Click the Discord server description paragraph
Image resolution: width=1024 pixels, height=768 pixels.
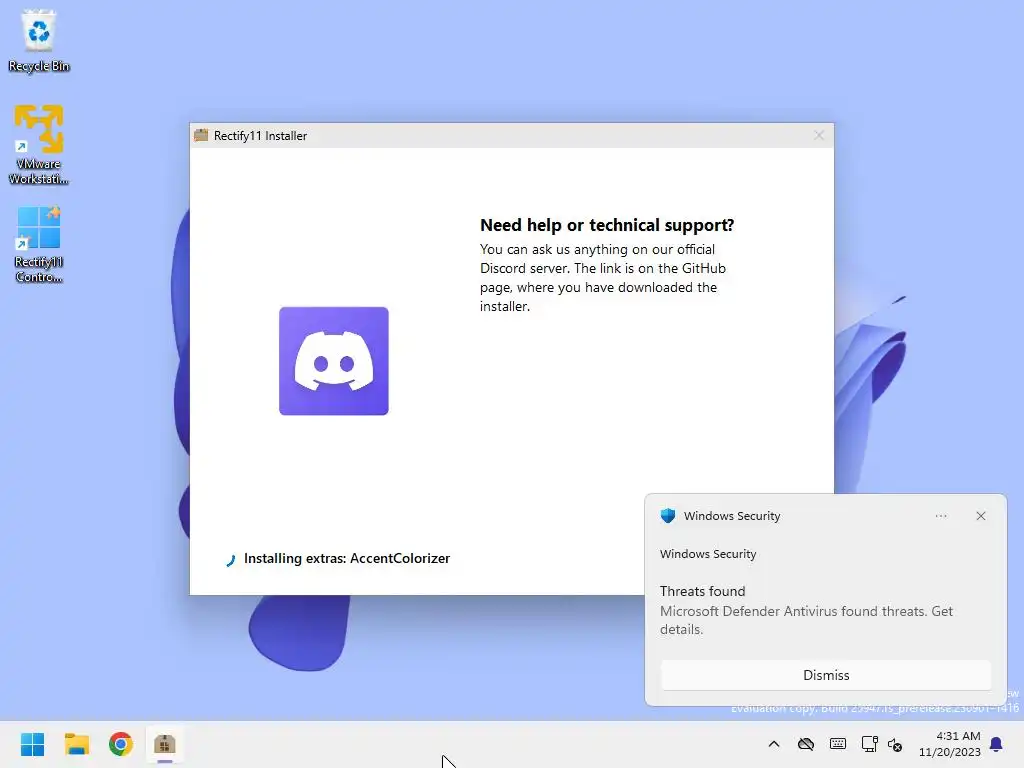pyautogui.click(x=603, y=278)
